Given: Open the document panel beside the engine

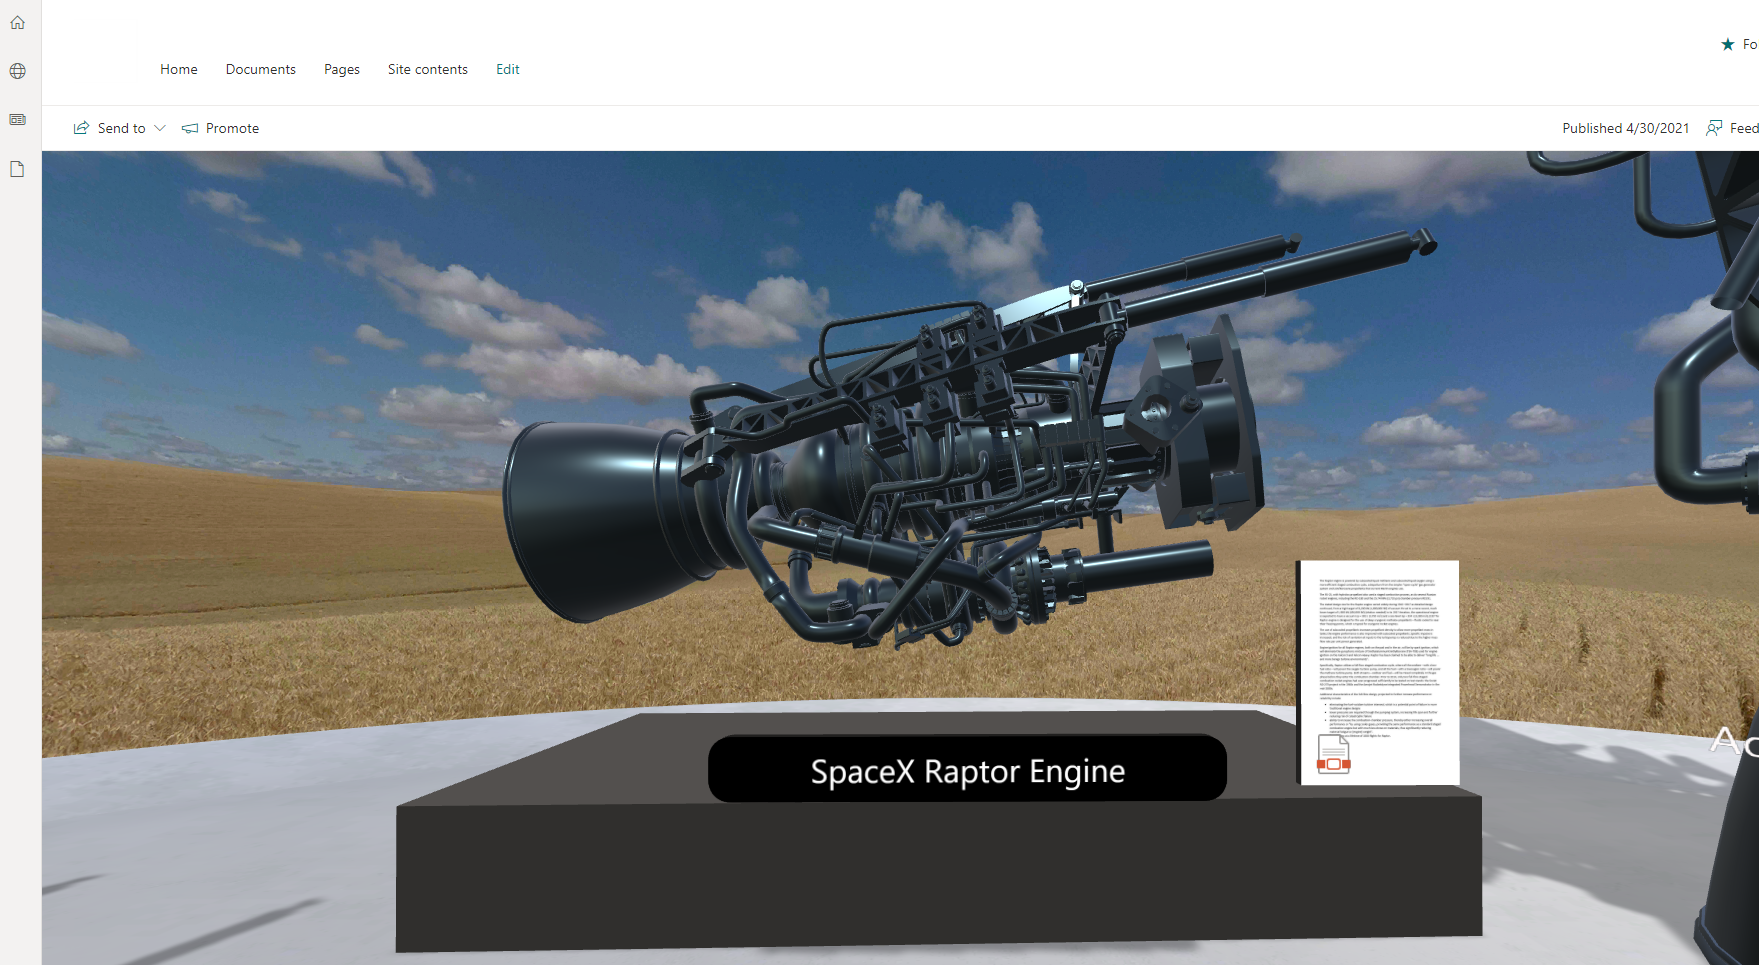Looking at the screenshot, I should point(1379,672).
